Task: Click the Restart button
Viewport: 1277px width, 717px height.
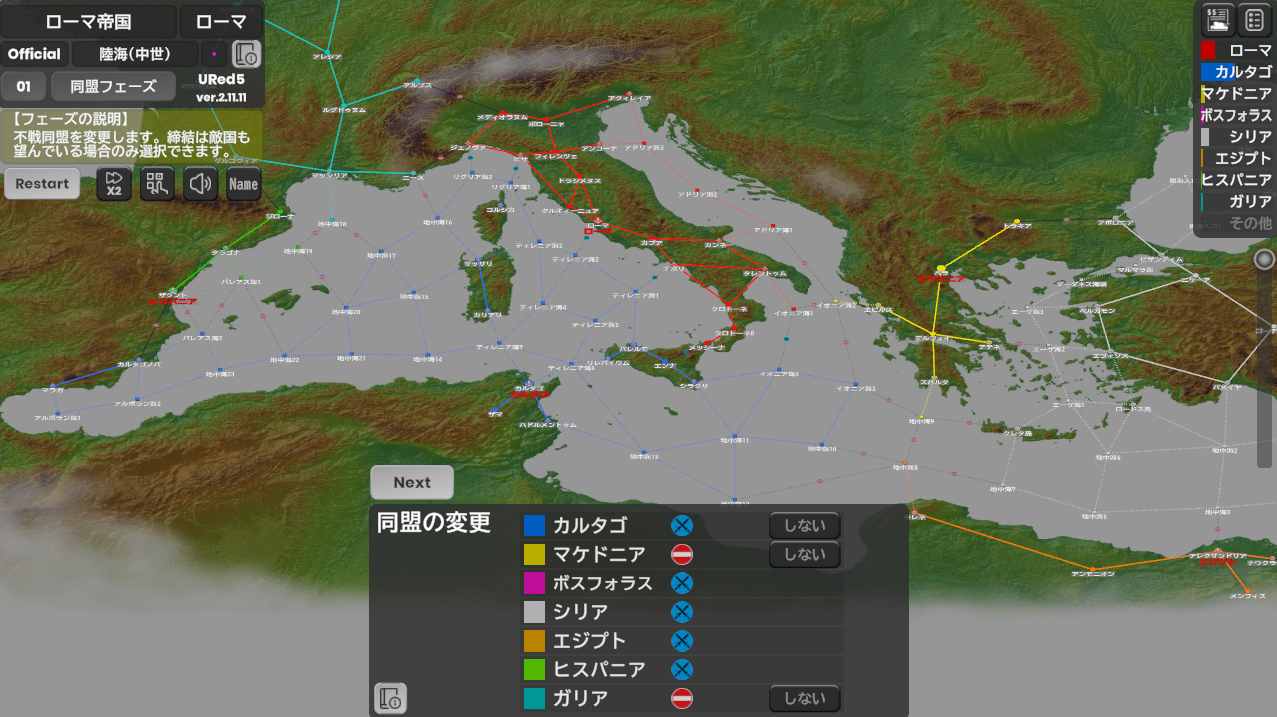Action: pos(42,184)
